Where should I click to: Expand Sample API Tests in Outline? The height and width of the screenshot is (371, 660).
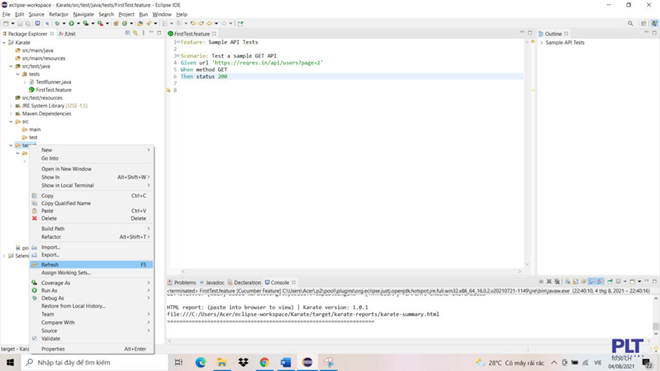[542, 43]
